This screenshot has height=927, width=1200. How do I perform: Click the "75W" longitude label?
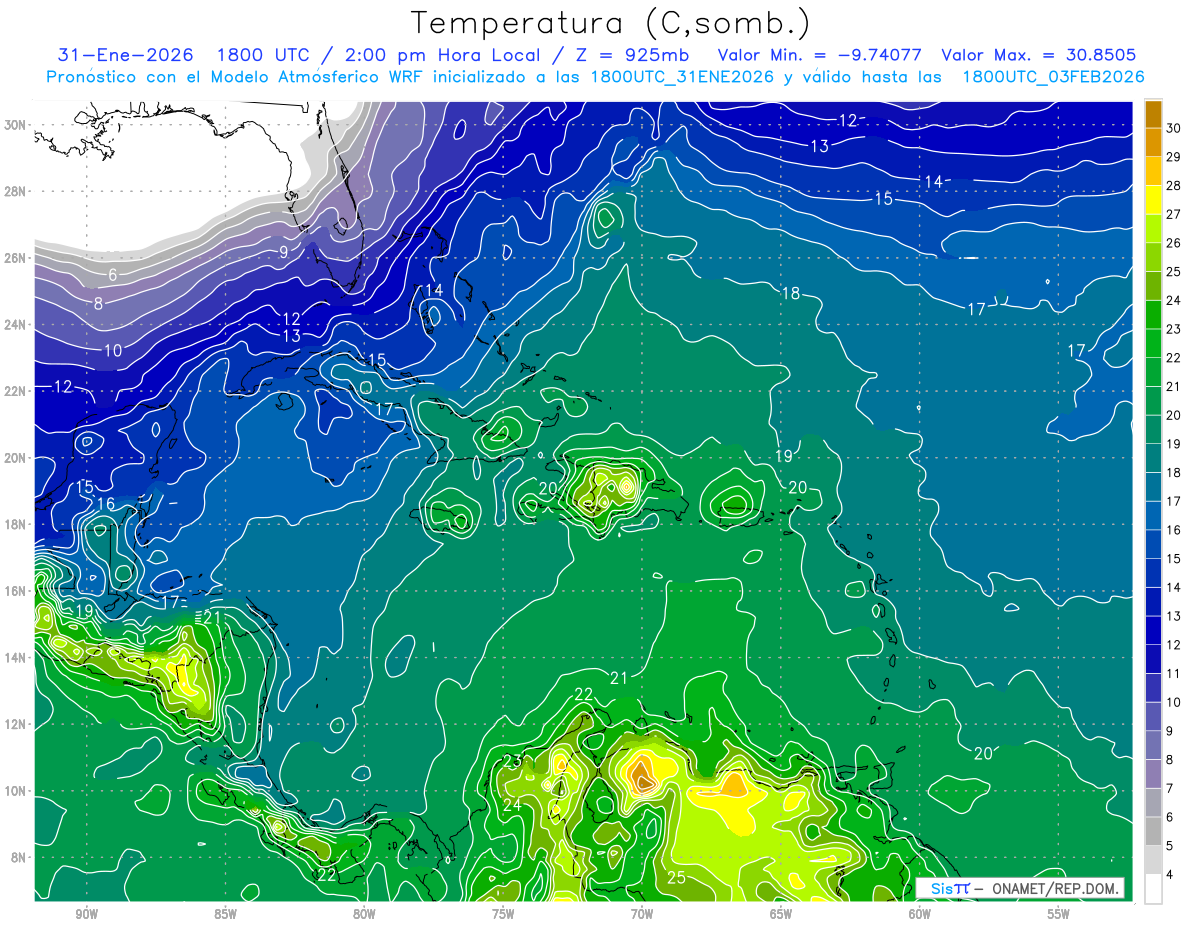pos(503,914)
